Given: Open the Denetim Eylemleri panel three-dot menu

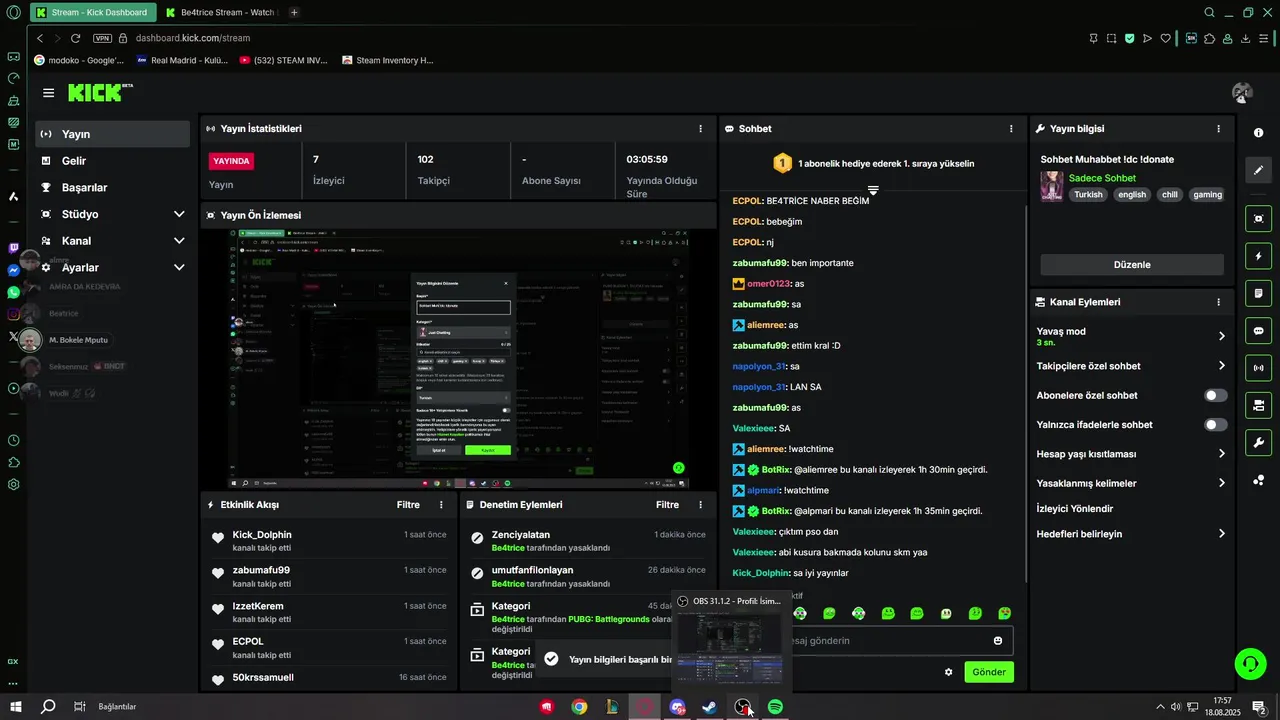Looking at the screenshot, I should click(x=700, y=505).
